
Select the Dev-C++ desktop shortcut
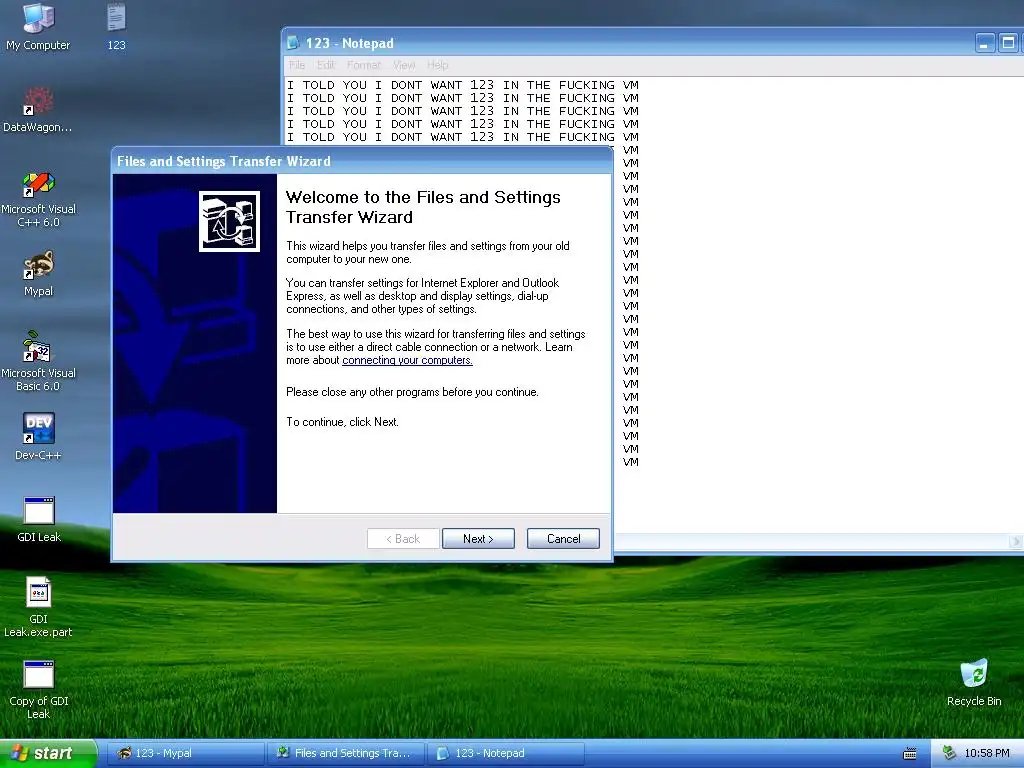pyautogui.click(x=38, y=436)
